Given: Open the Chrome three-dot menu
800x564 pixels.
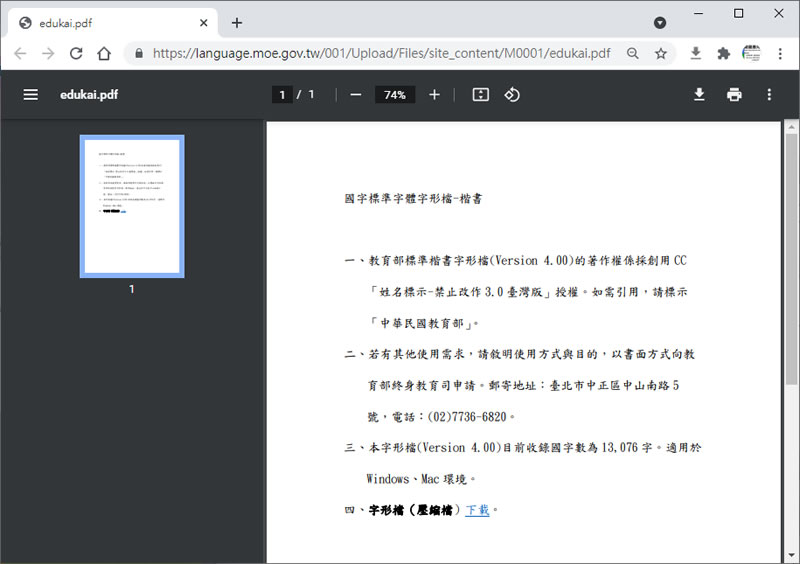Looking at the screenshot, I should pyautogui.click(x=780, y=54).
